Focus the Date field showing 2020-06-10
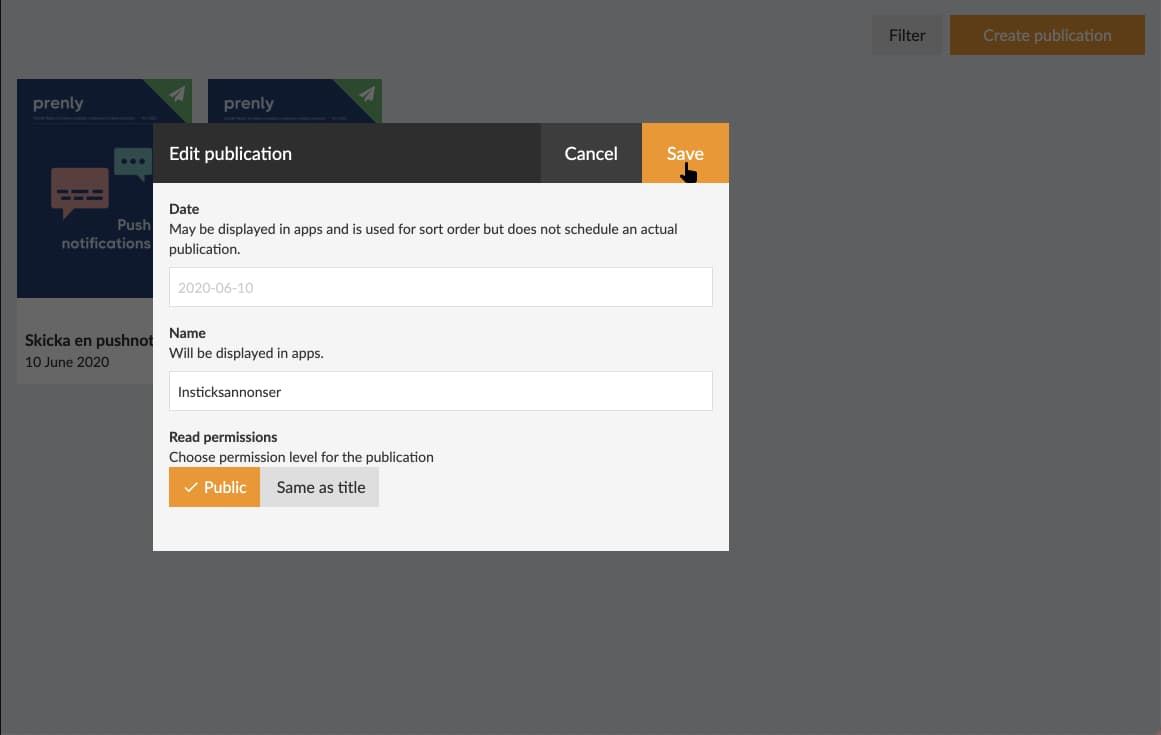 [440, 287]
